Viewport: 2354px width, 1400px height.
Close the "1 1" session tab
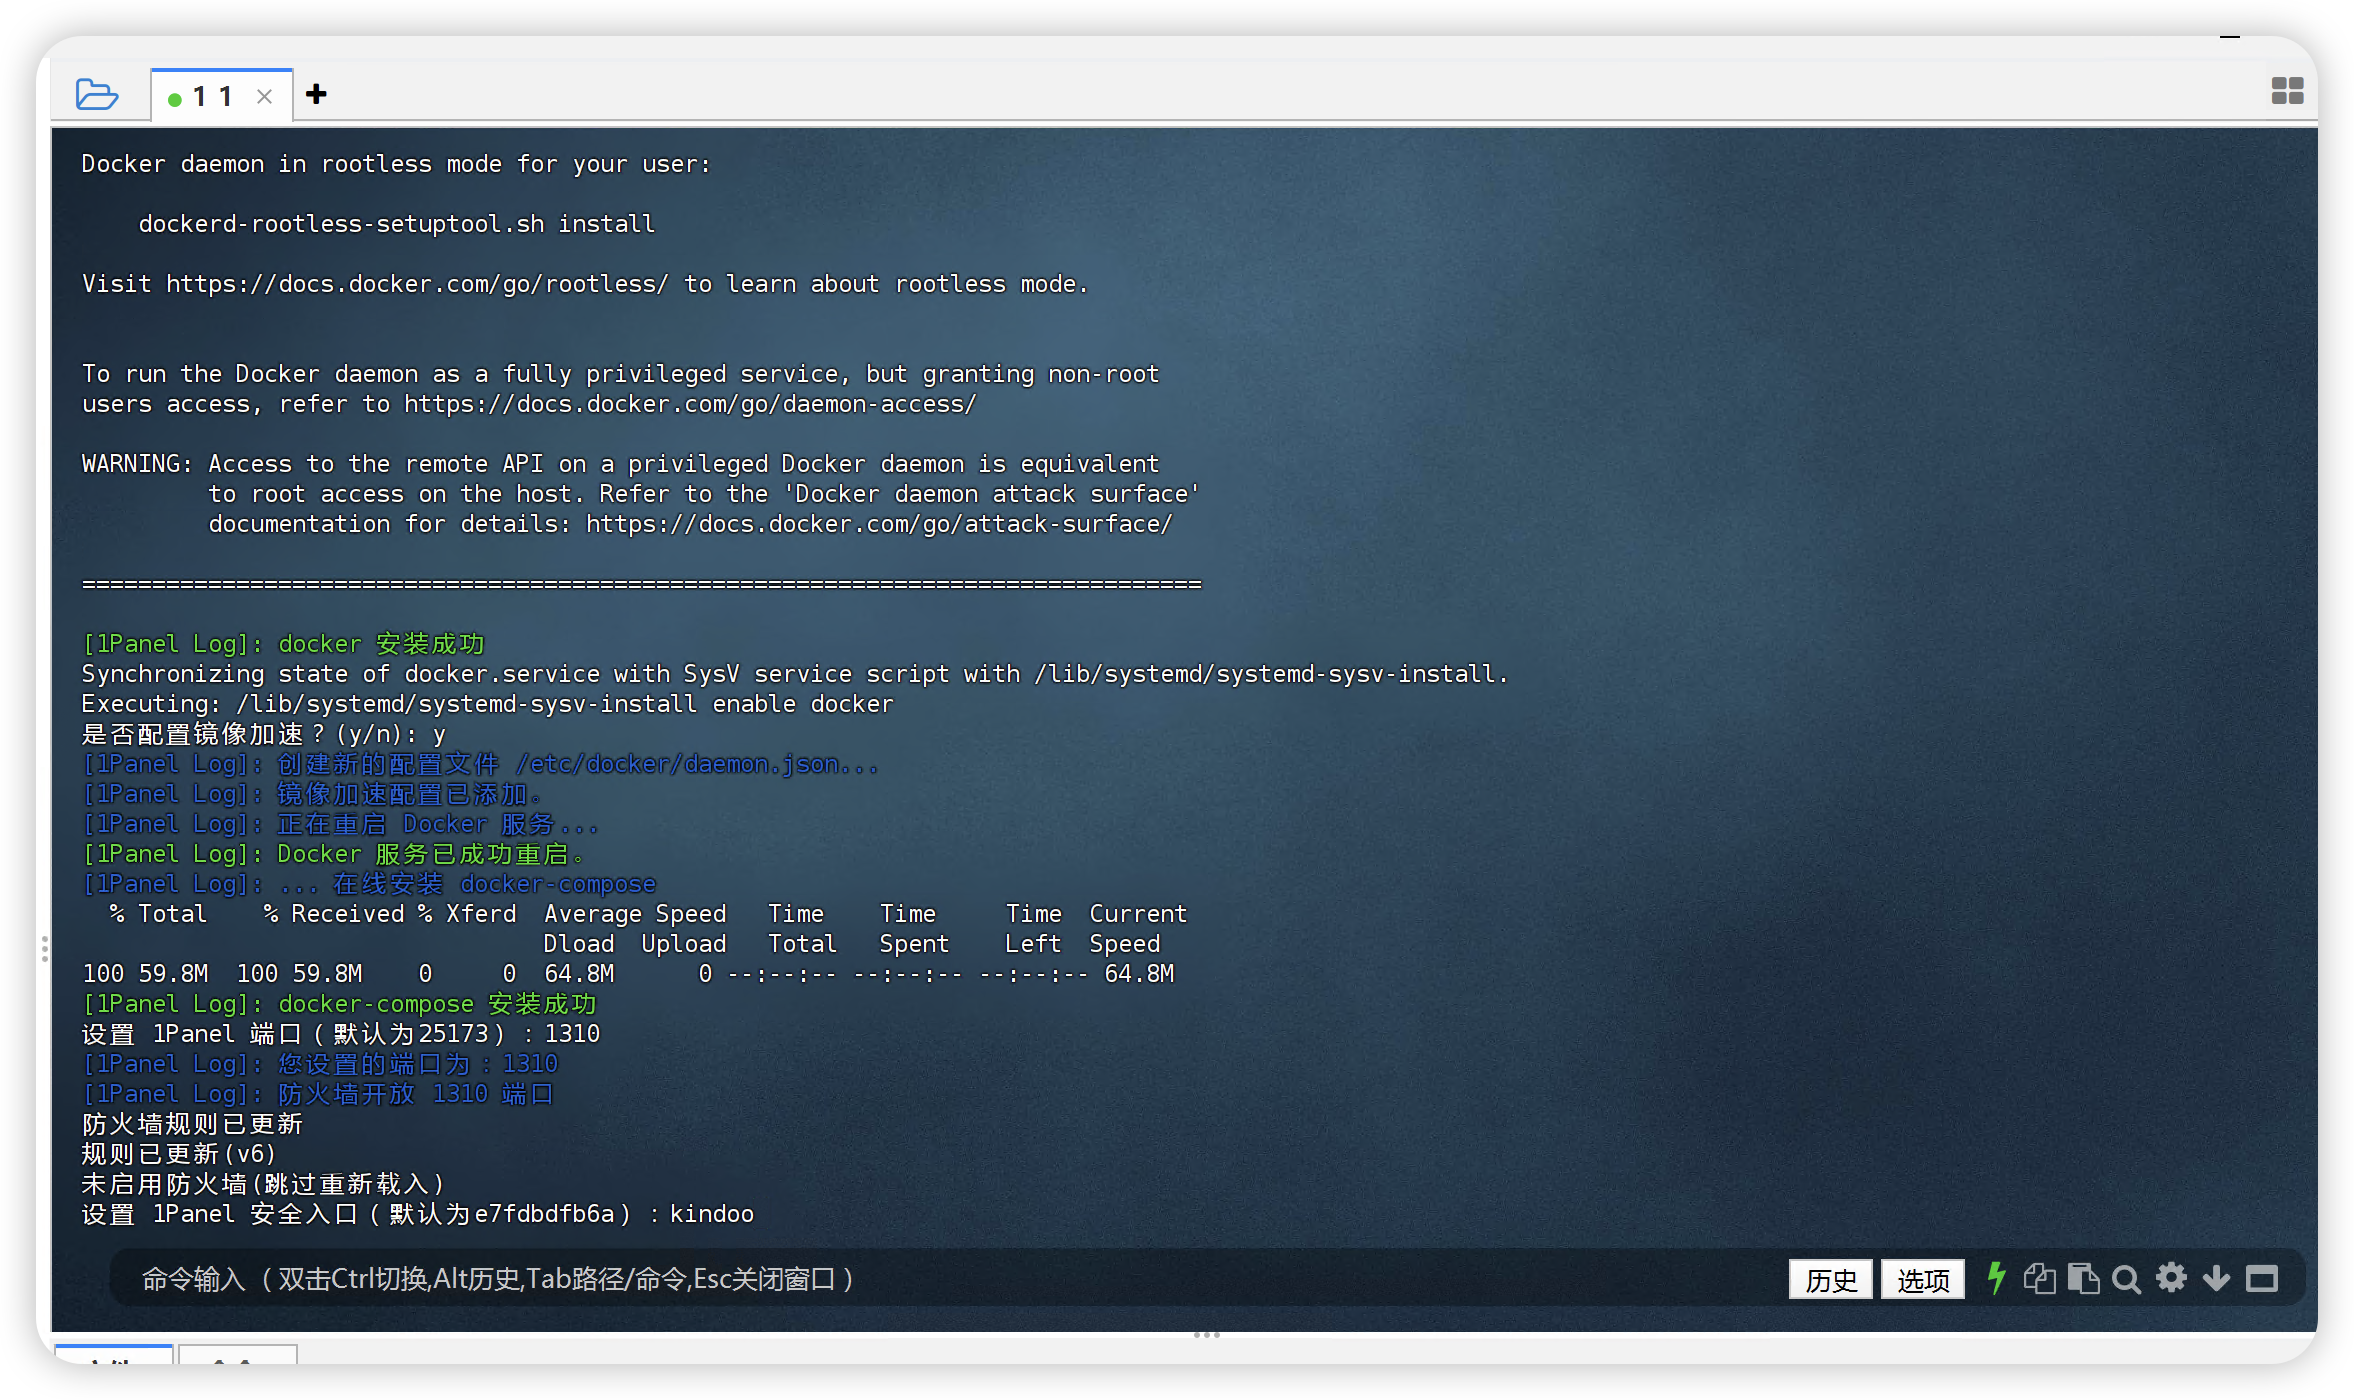264,97
